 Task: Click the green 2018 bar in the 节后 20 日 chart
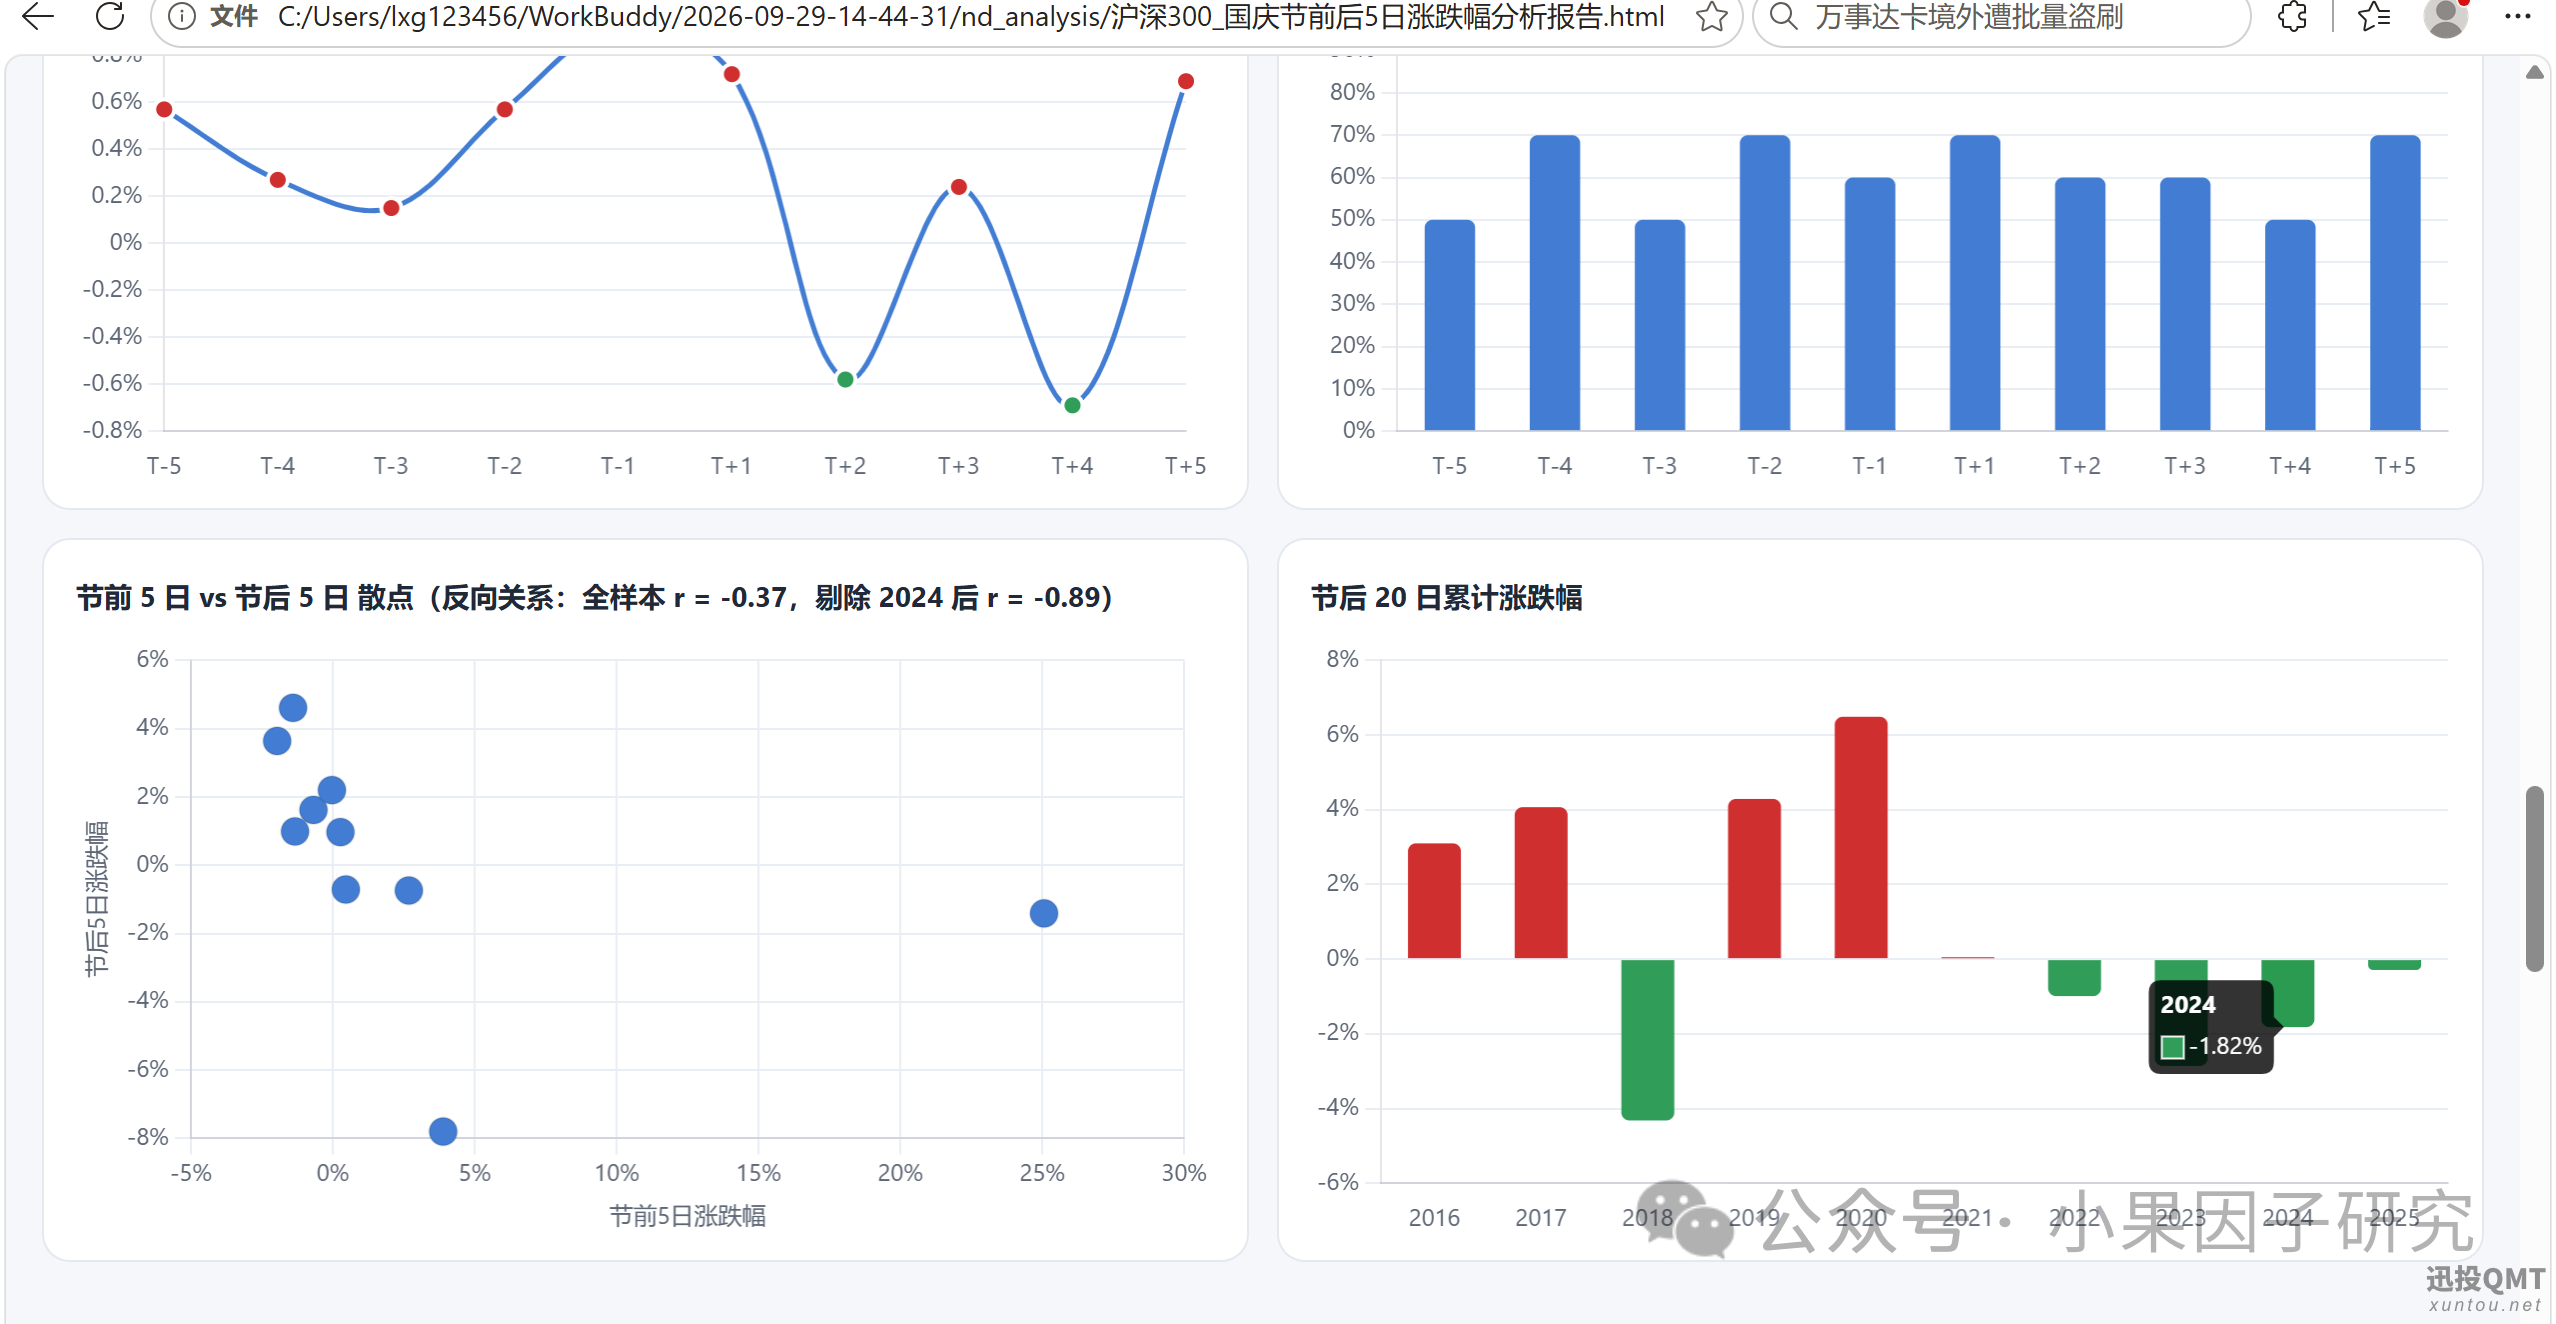(x=1648, y=1039)
